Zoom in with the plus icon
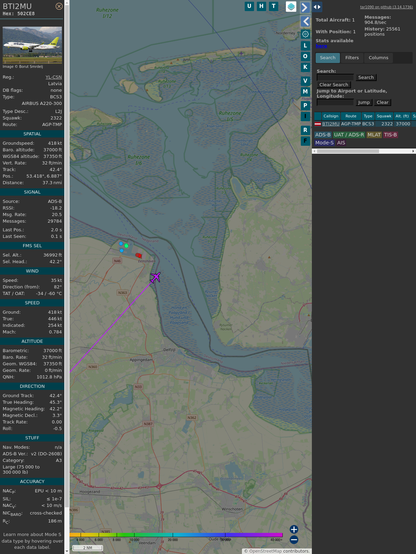Viewport: 416px width, 554px height. (x=294, y=529)
